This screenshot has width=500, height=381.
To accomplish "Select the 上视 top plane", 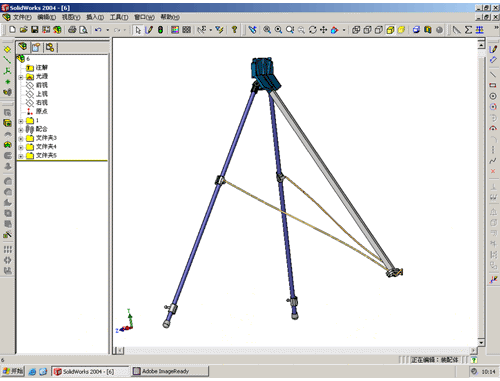I will coord(42,94).
